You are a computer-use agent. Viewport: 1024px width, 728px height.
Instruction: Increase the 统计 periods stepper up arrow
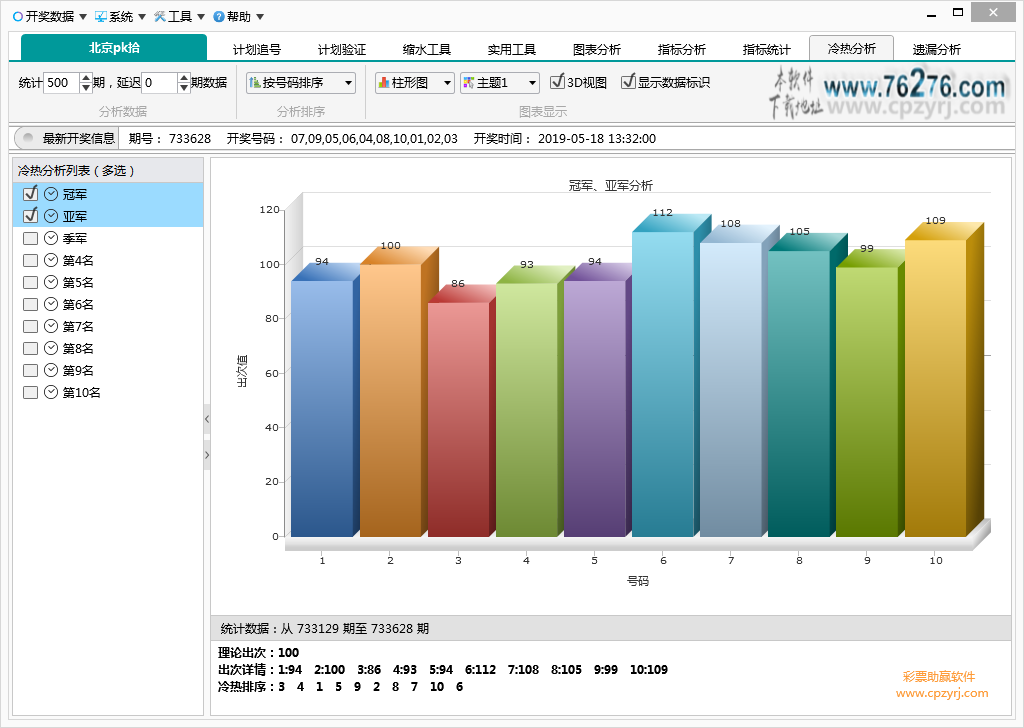[x=86, y=78]
